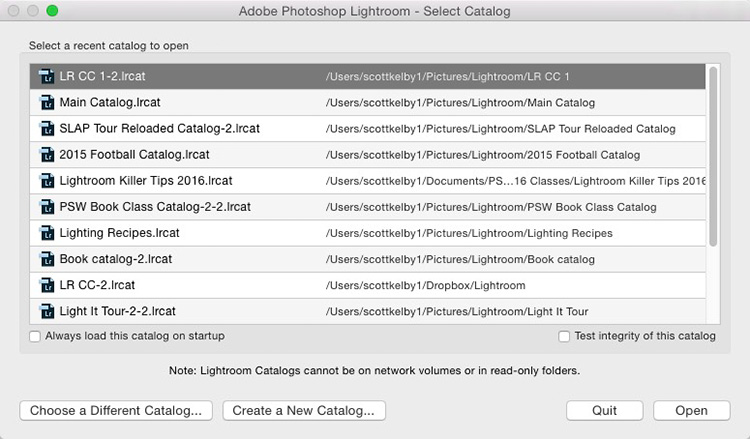Click the PSW Book Class Catalog icon
Image resolution: width=750 pixels, height=439 pixels.
pyautogui.click(x=47, y=207)
